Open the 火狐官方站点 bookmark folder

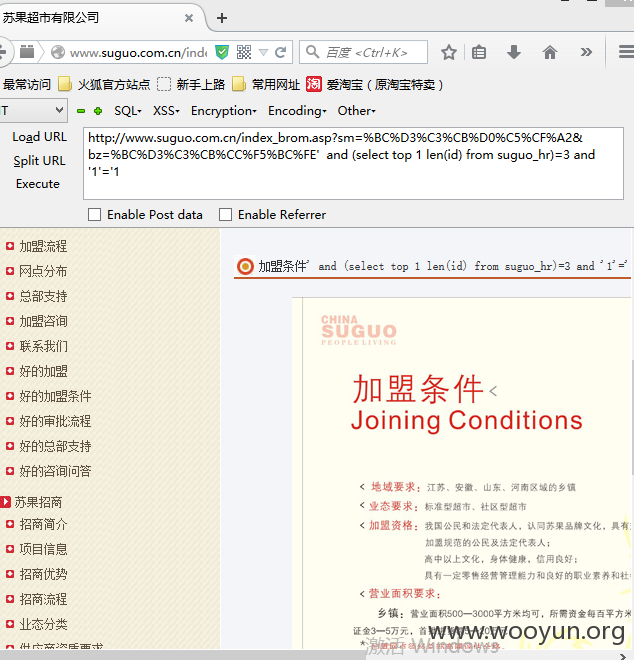click(104, 85)
